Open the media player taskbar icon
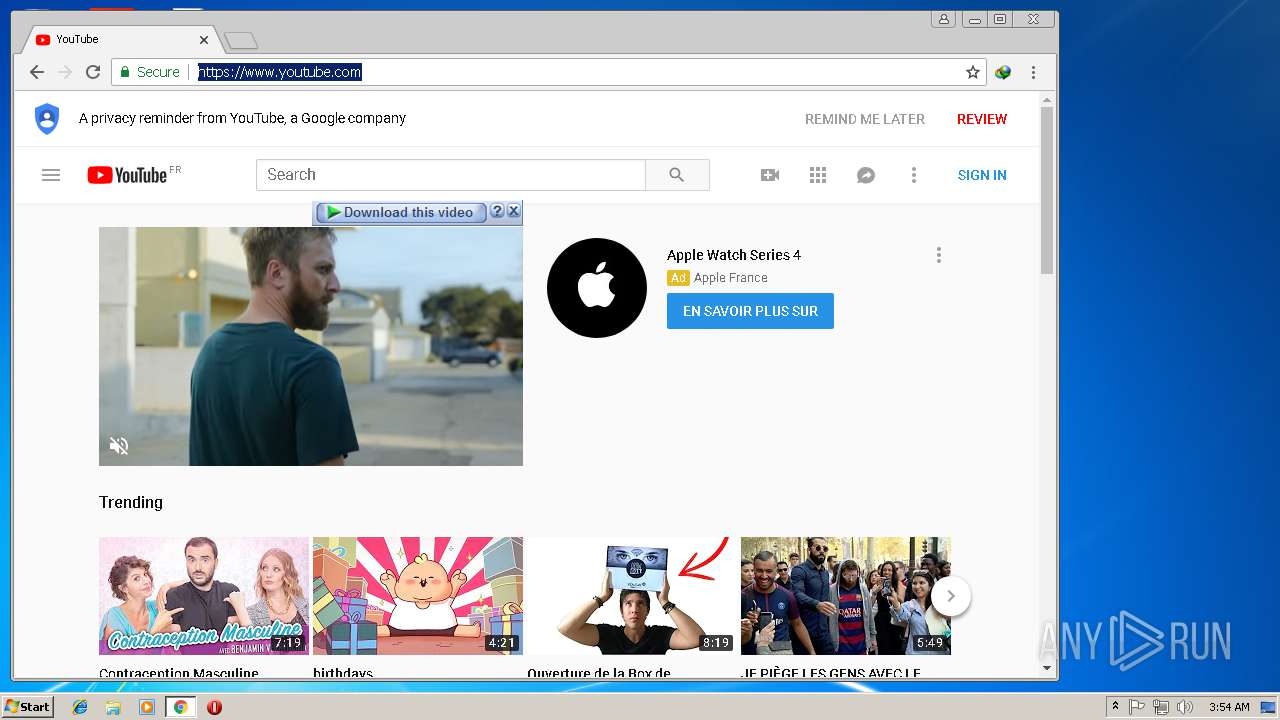 147,707
